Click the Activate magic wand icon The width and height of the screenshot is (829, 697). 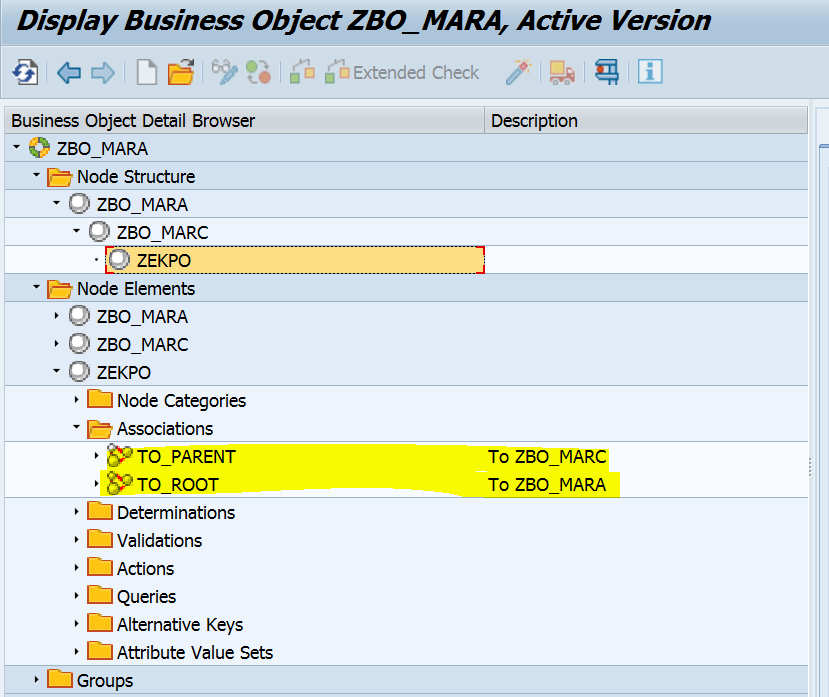(519, 71)
